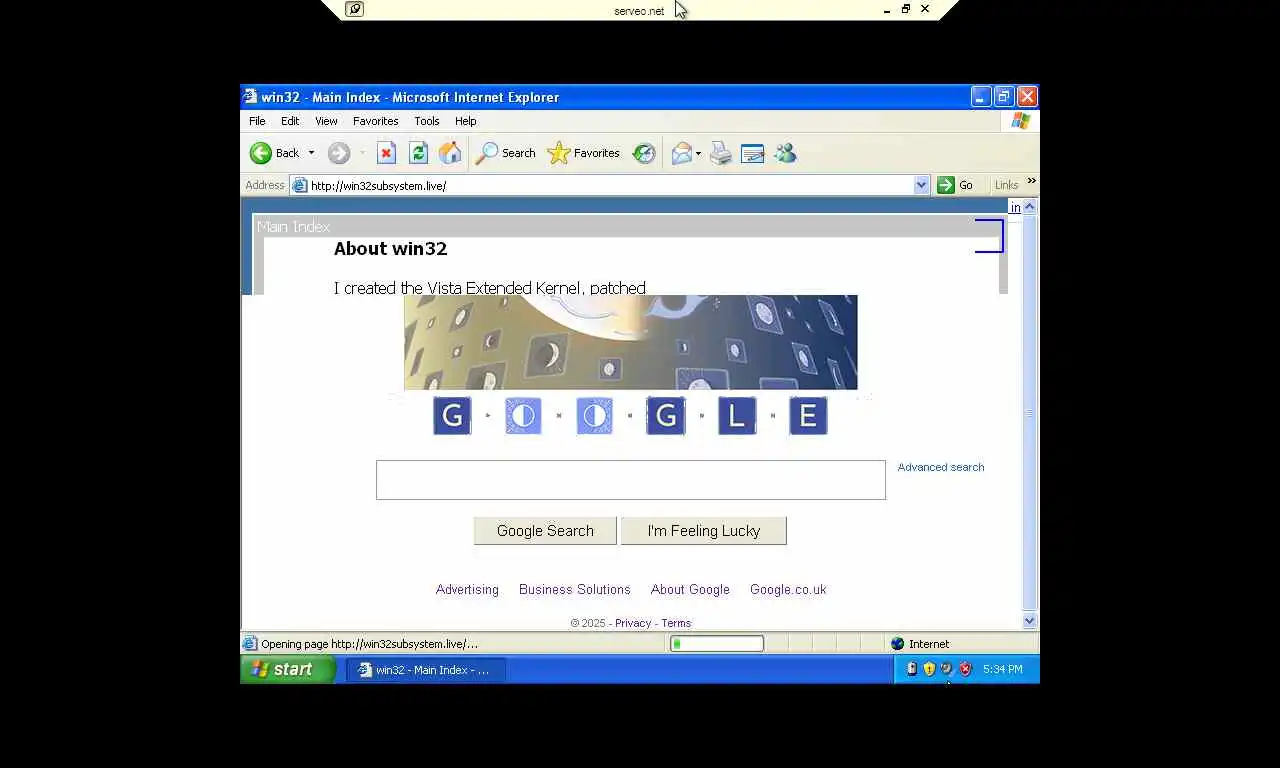The image size is (1280, 768).
Task: Expand the Links toolbar chevron
Action: (x=1031, y=181)
